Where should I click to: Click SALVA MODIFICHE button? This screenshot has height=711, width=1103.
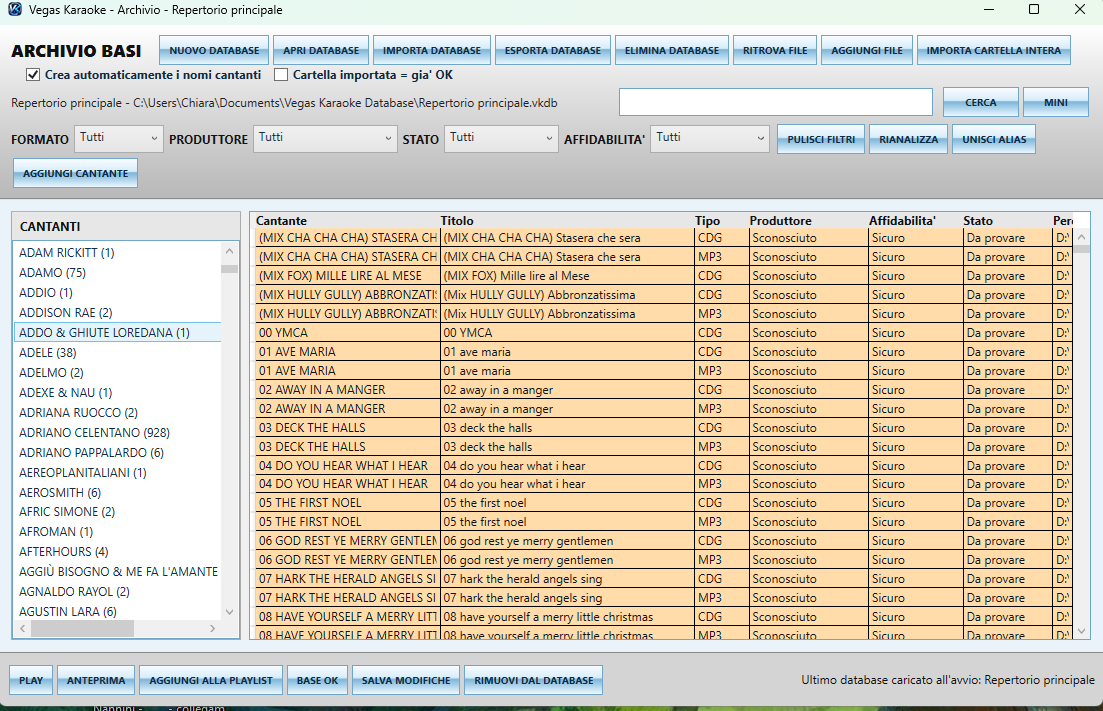pos(406,680)
